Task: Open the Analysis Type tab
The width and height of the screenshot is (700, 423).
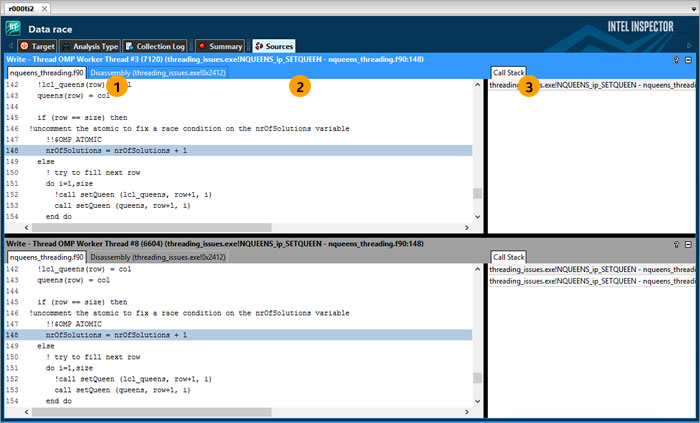Action: click(90, 46)
